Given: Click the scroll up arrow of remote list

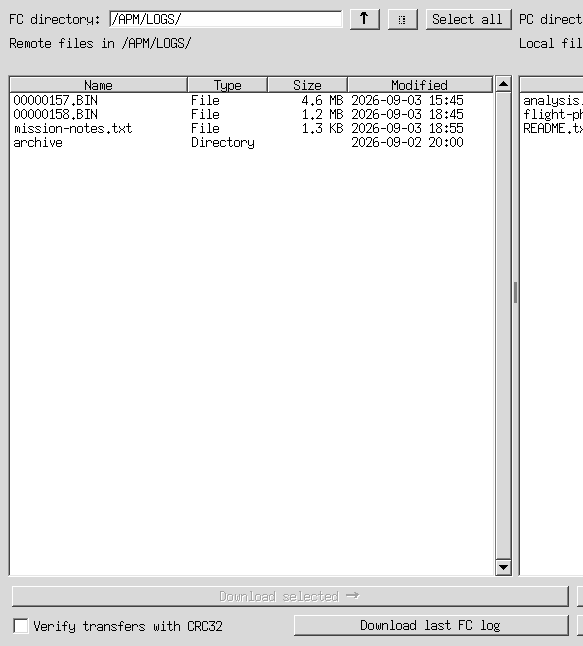Looking at the screenshot, I should [503, 84].
